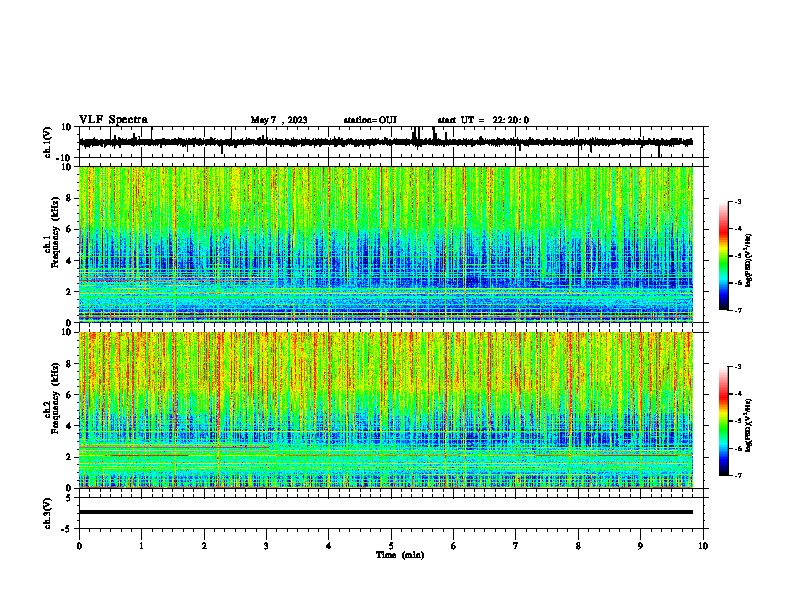The width and height of the screenshot is (792, 612).
Task: Click the 'station=OUI' header label
Action: pyautogui.click(x=370, y=120)
